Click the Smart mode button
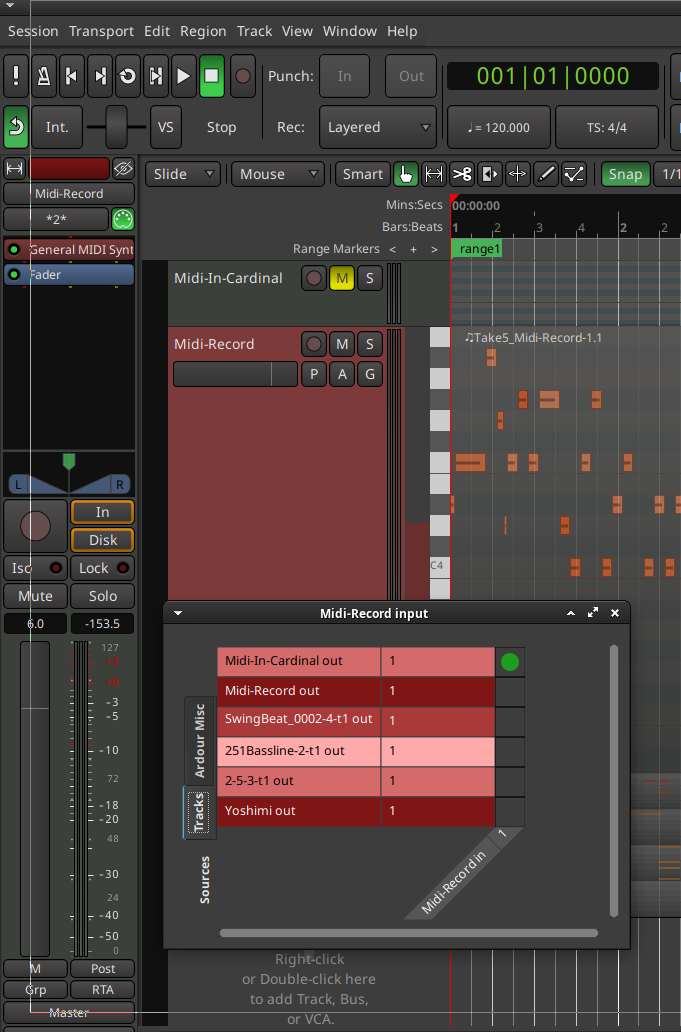The image size is (681, 1032). 362,174
